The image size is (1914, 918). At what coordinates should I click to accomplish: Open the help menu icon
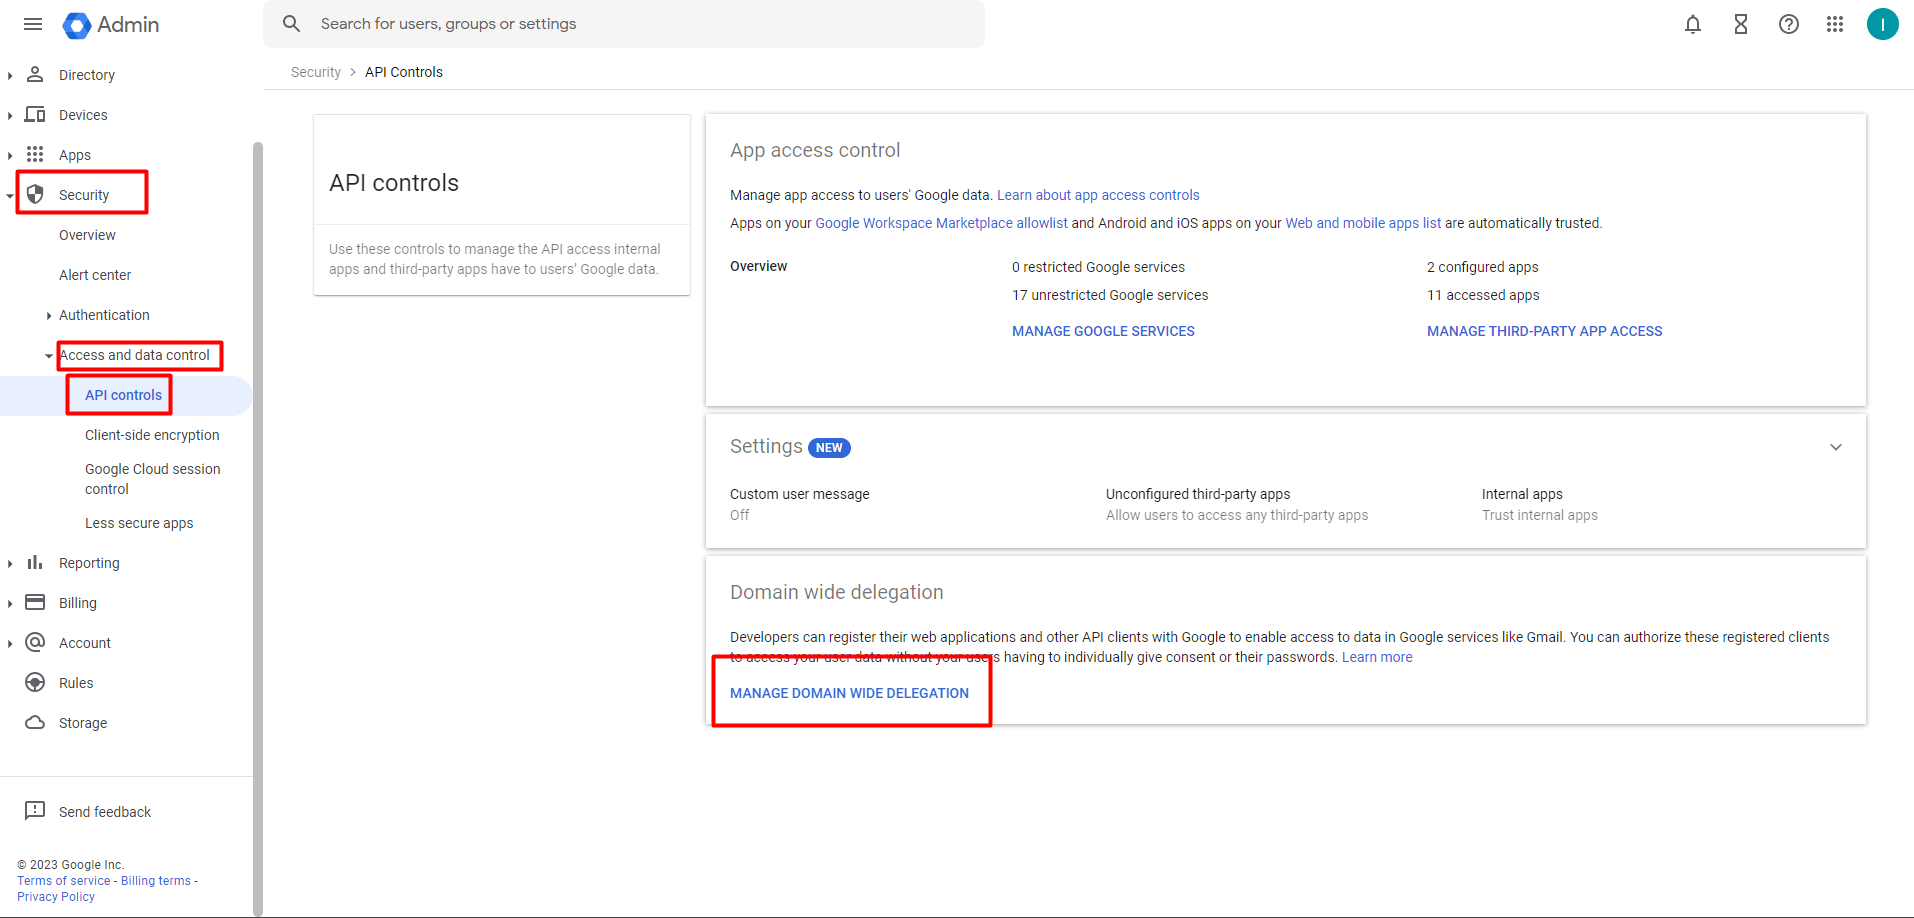pyautogui.click(x=1788, y=24)
